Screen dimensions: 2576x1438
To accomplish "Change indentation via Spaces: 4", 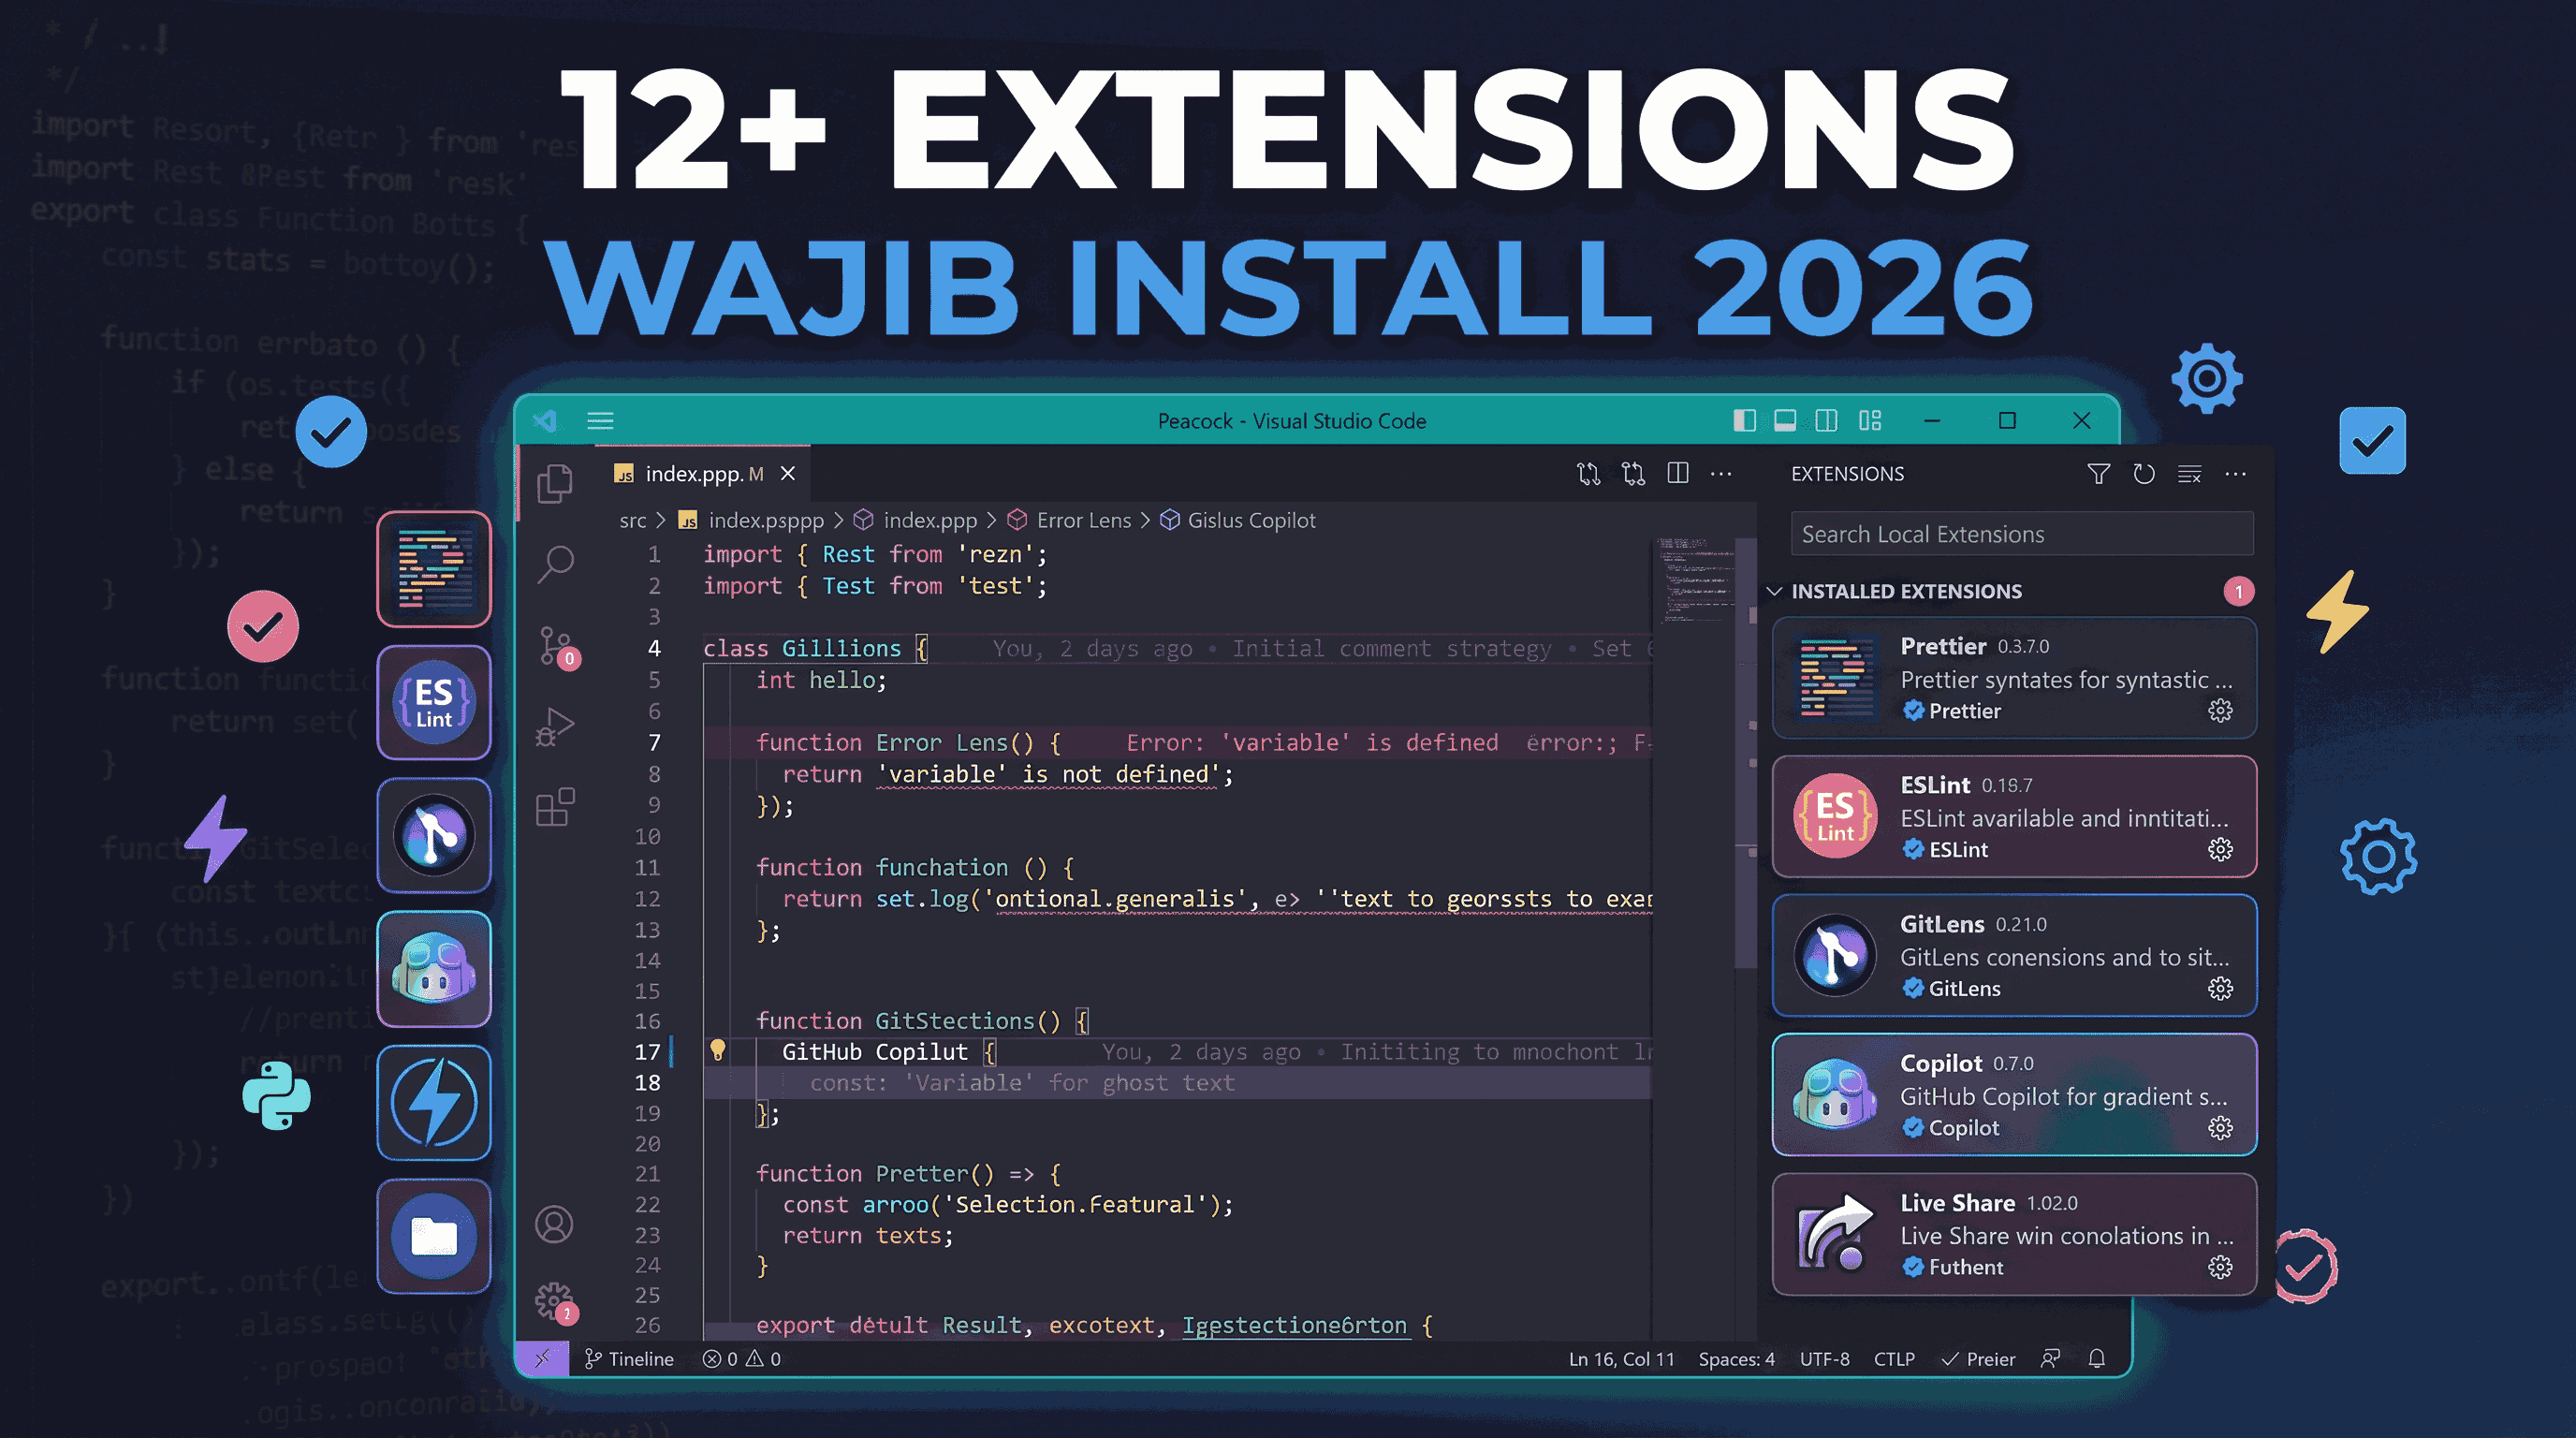I will [1736, 1359].
